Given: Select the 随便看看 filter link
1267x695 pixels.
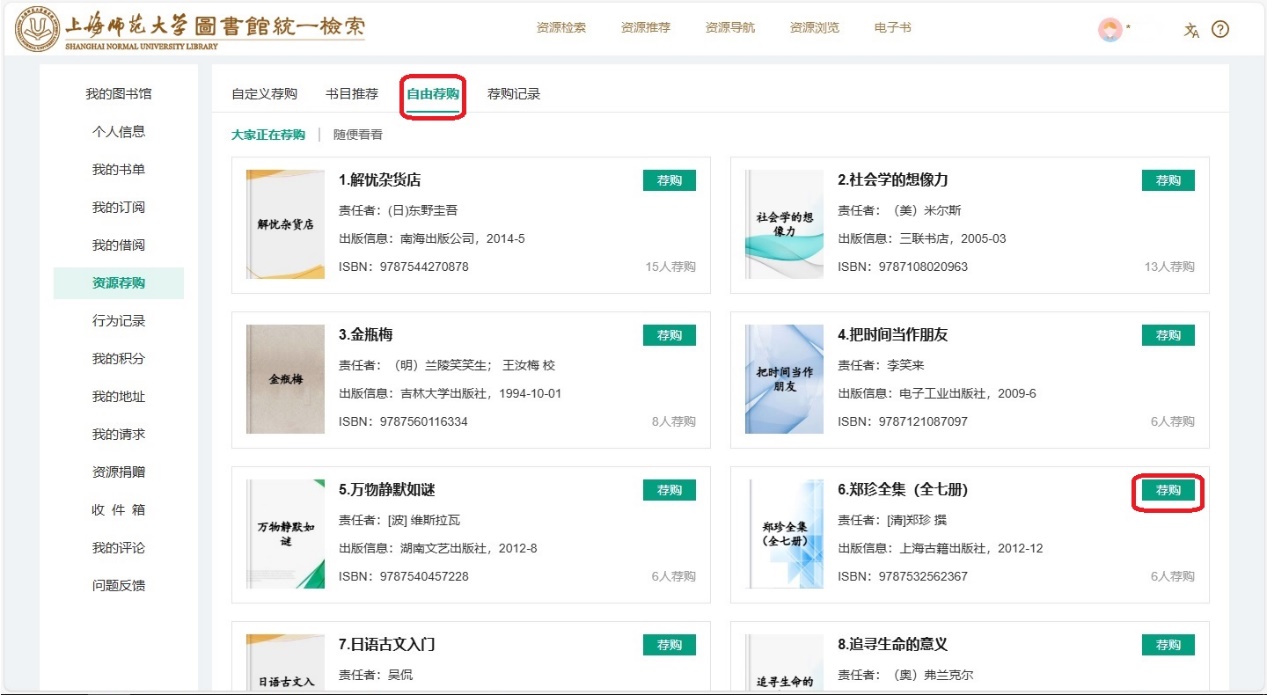Looking at the screenshot, I should pyautogui.click(x=358, y=135).
